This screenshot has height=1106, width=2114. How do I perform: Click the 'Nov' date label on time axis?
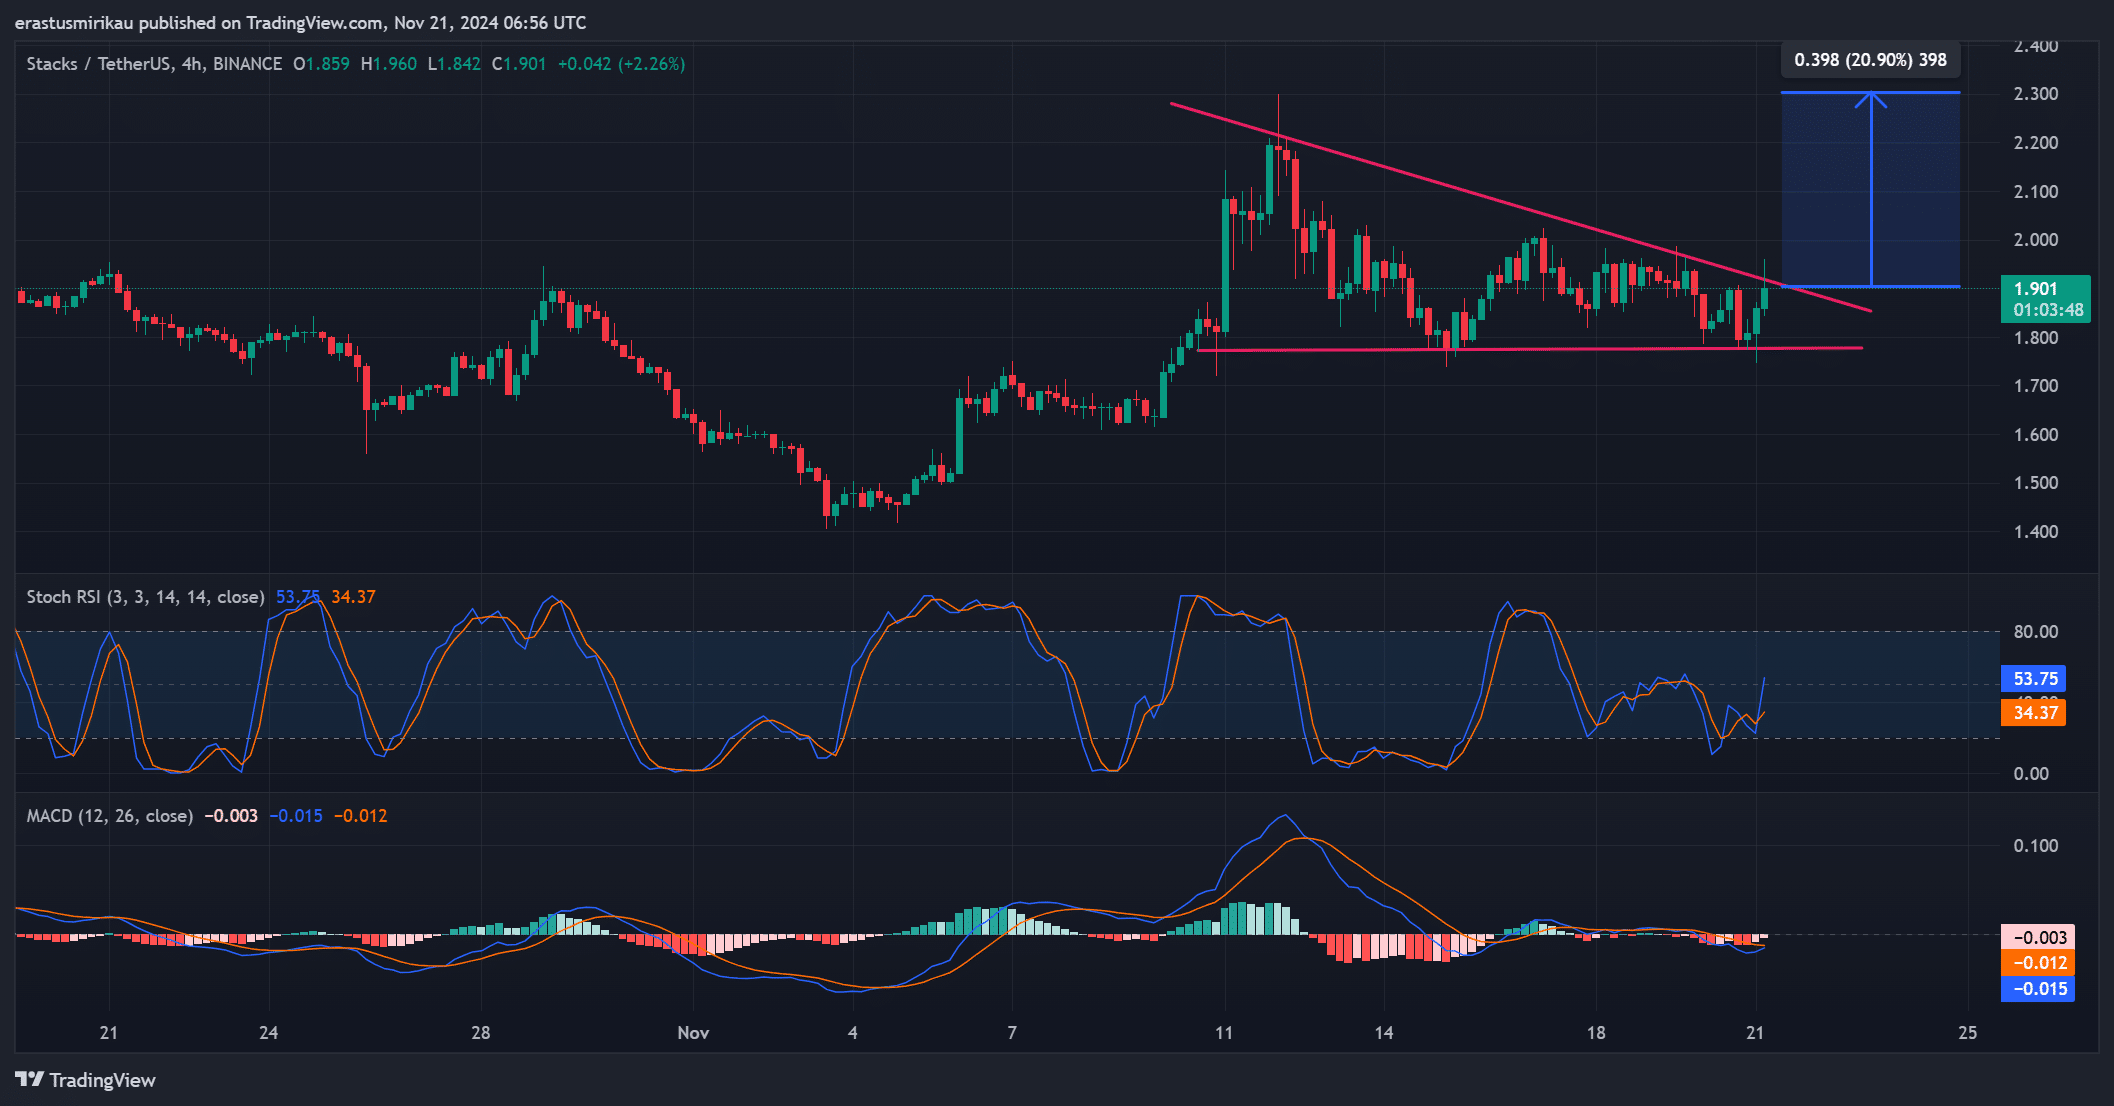(x=693, y=1033)
